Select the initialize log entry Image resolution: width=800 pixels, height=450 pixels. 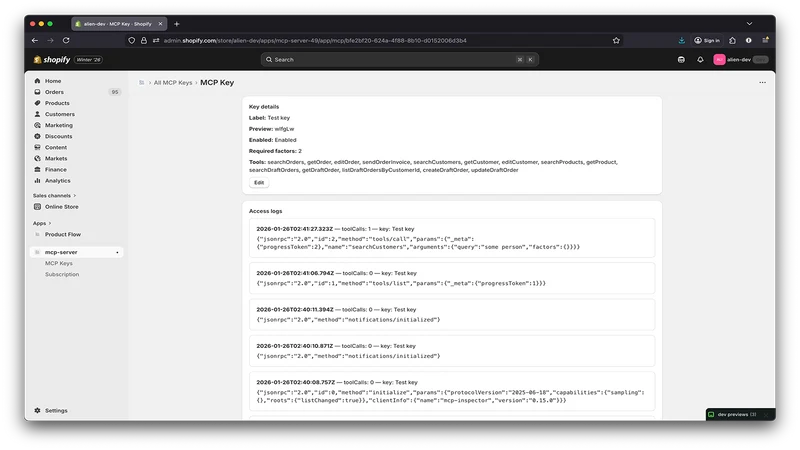[452, 391]
